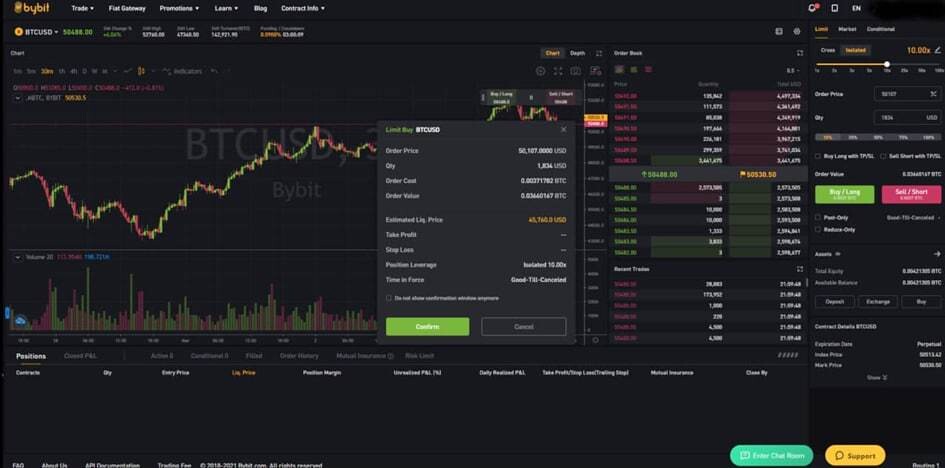Screen dimensions: 945x468
Task: Click the chart screenshot camera icon
Action: [x=576, y=71]
